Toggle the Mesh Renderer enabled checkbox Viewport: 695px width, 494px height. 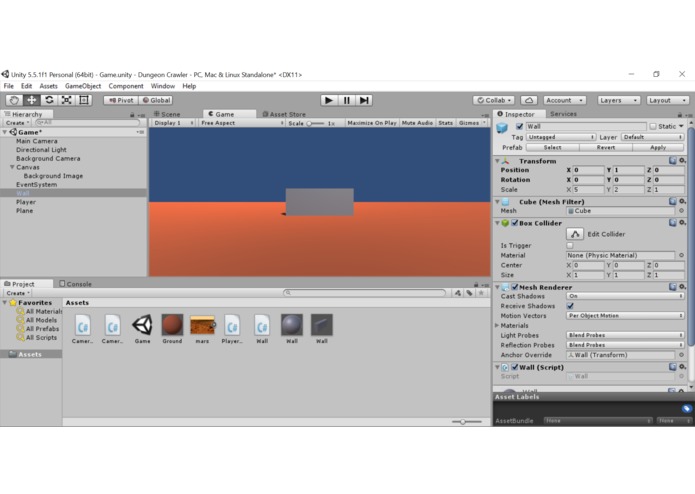tap(515, 287)
